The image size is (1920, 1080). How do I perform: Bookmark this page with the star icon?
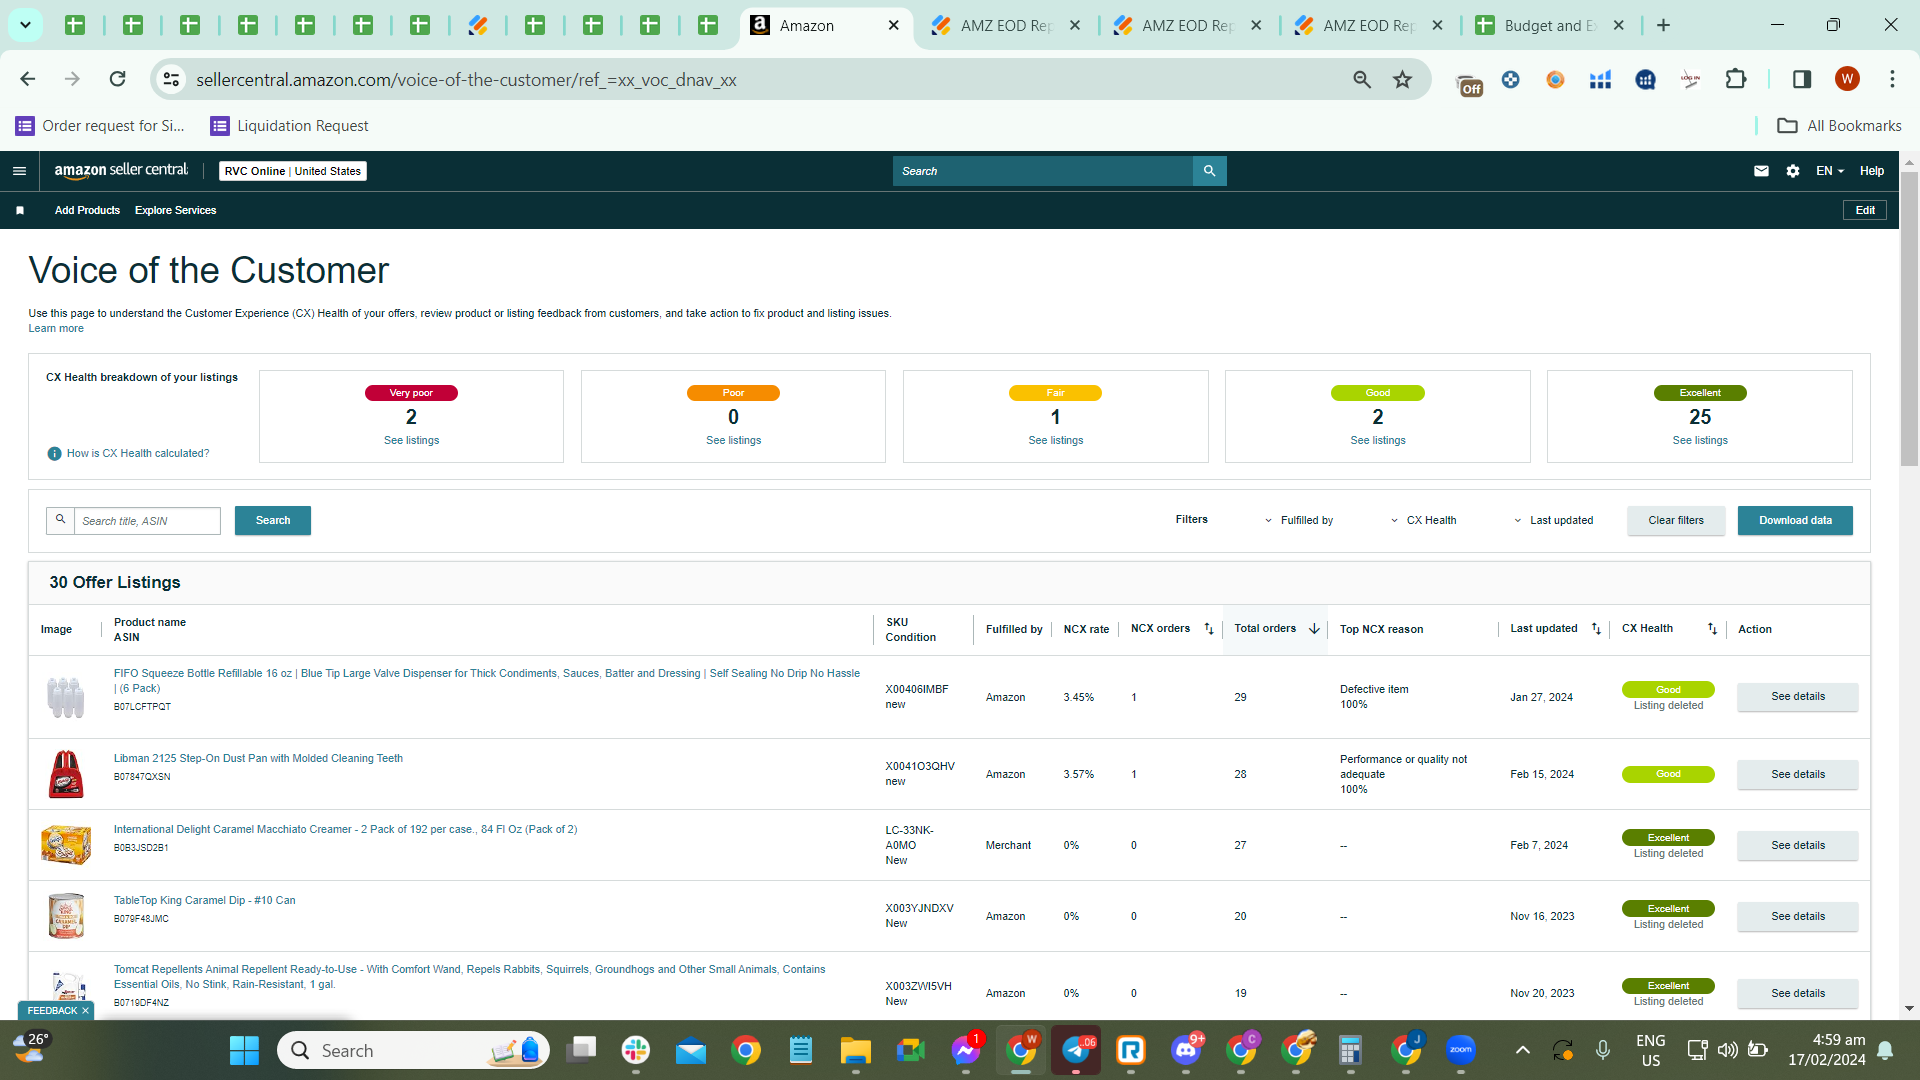click(1402, 79)
